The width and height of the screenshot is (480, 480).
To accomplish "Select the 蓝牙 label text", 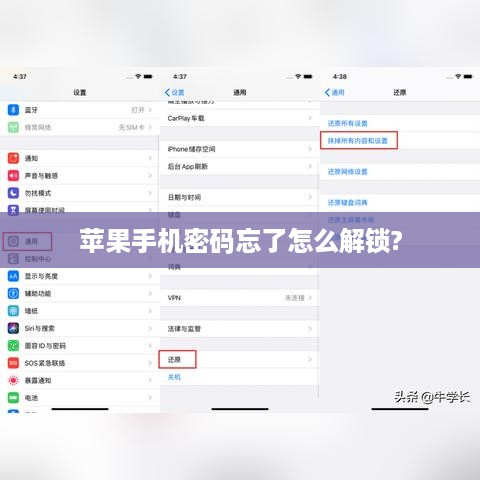I will (x=31, y=110).
